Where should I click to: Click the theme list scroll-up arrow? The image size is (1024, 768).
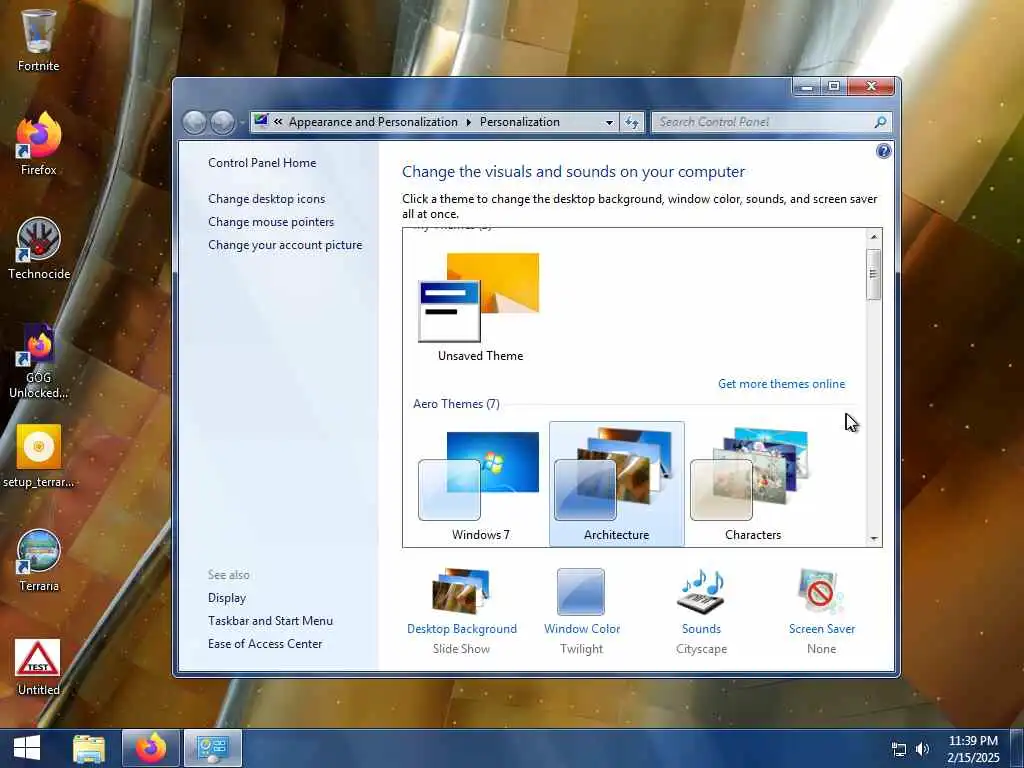click(873, 236)
